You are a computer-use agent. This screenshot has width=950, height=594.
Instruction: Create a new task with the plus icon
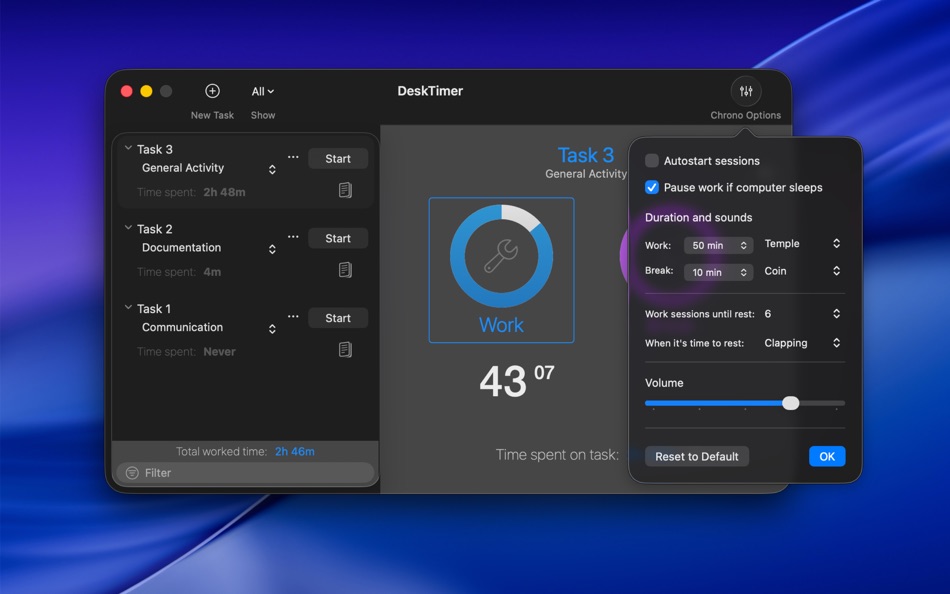click(x=212, y=90)
